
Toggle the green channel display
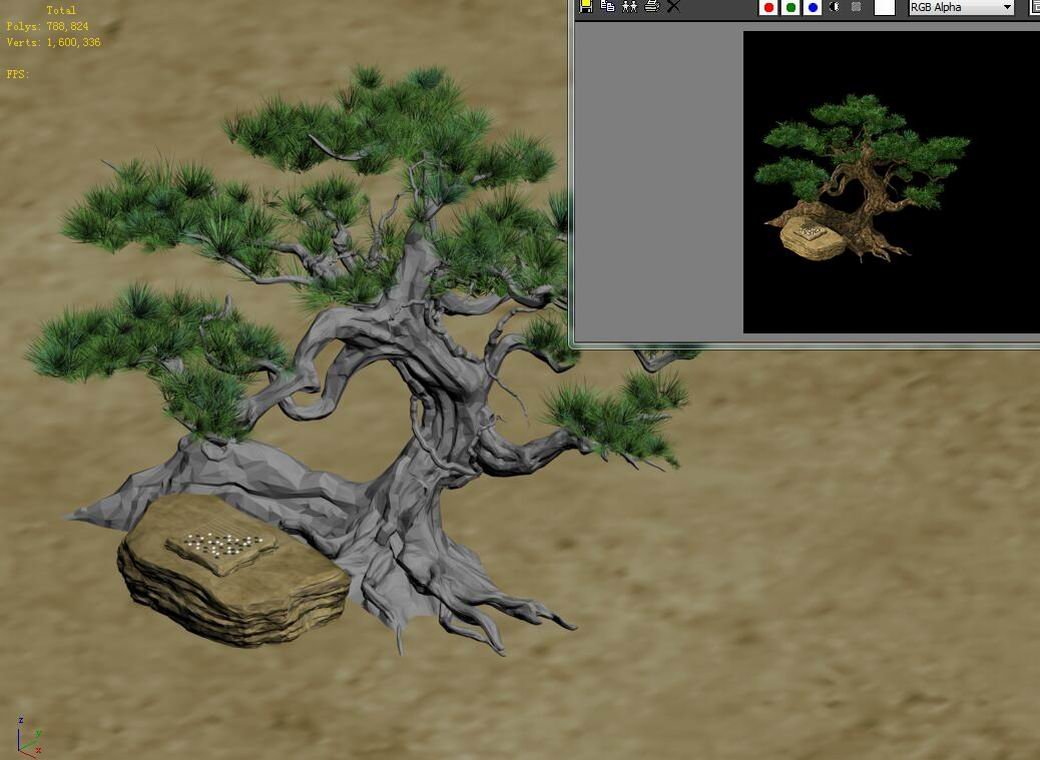pos(791,8)
